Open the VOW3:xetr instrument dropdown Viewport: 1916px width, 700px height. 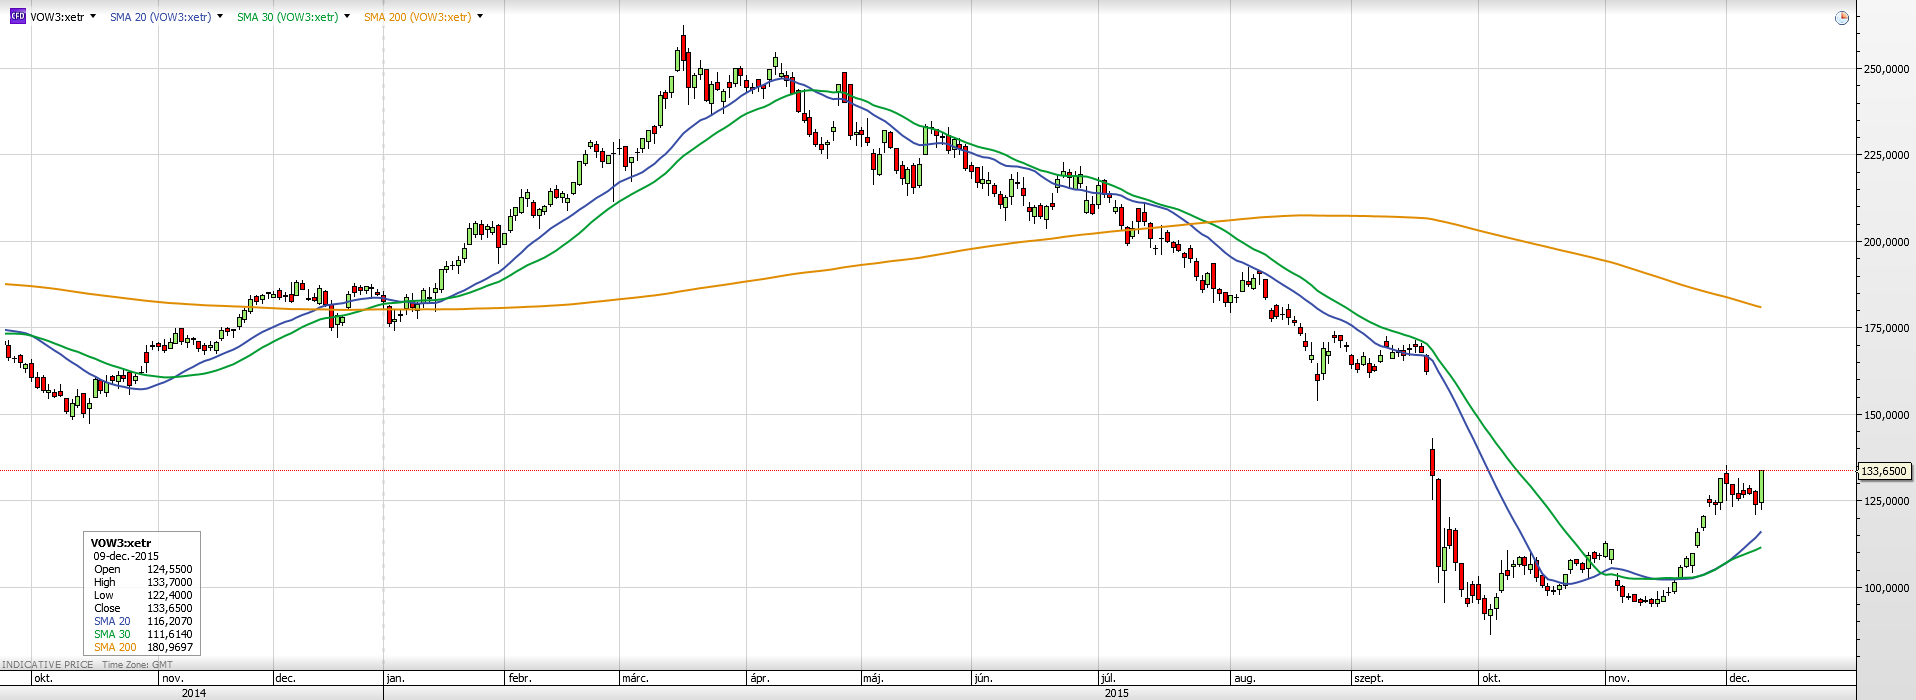(93, 17)
